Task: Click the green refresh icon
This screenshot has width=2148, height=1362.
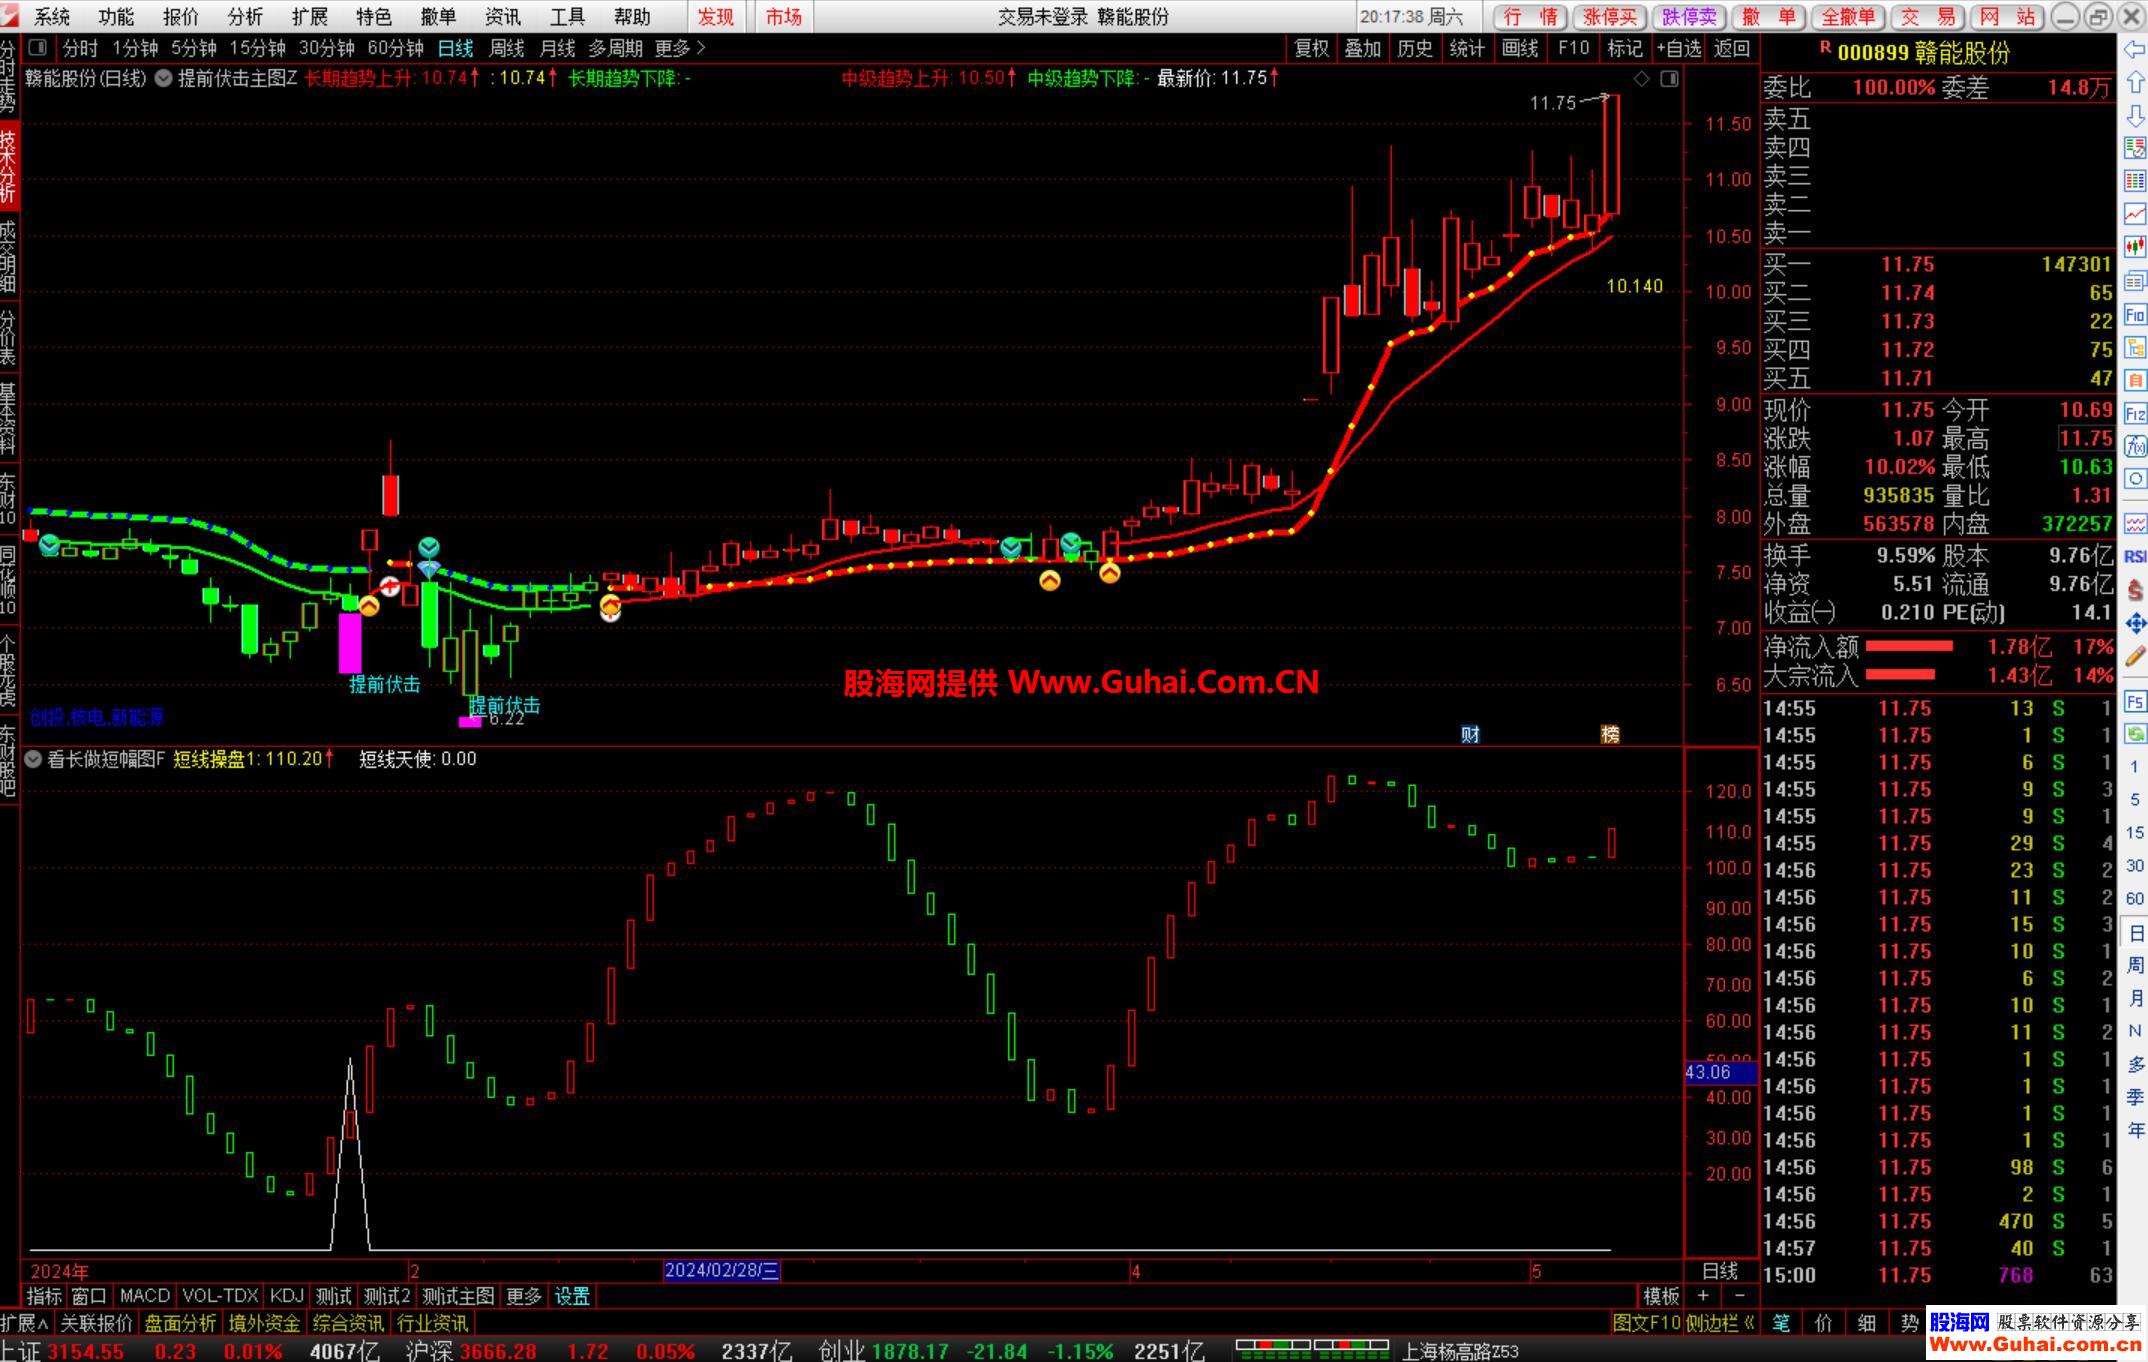Action: [x=2135, y=734]
